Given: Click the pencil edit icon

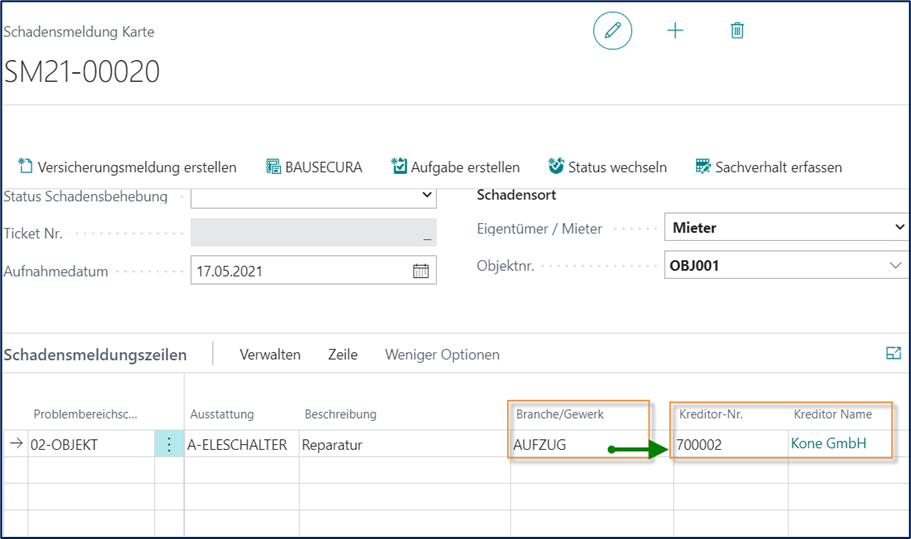Looking at the screenshot, I should [x=612, y=31].
